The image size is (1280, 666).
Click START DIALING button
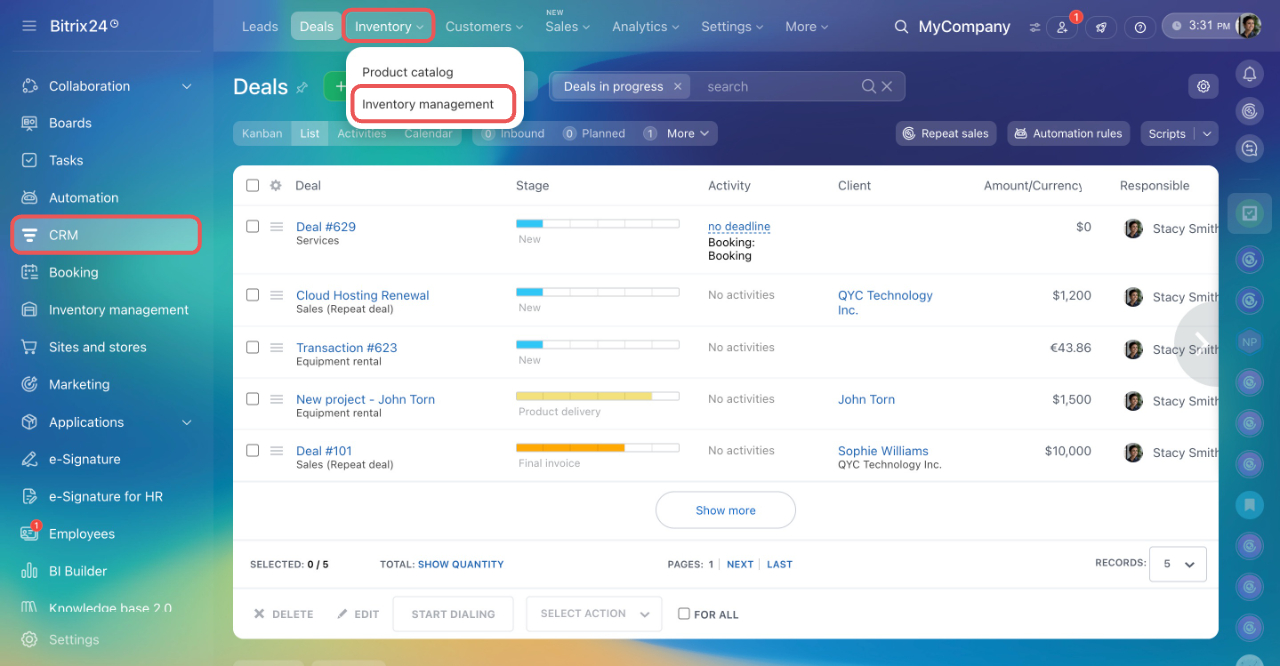453,614
